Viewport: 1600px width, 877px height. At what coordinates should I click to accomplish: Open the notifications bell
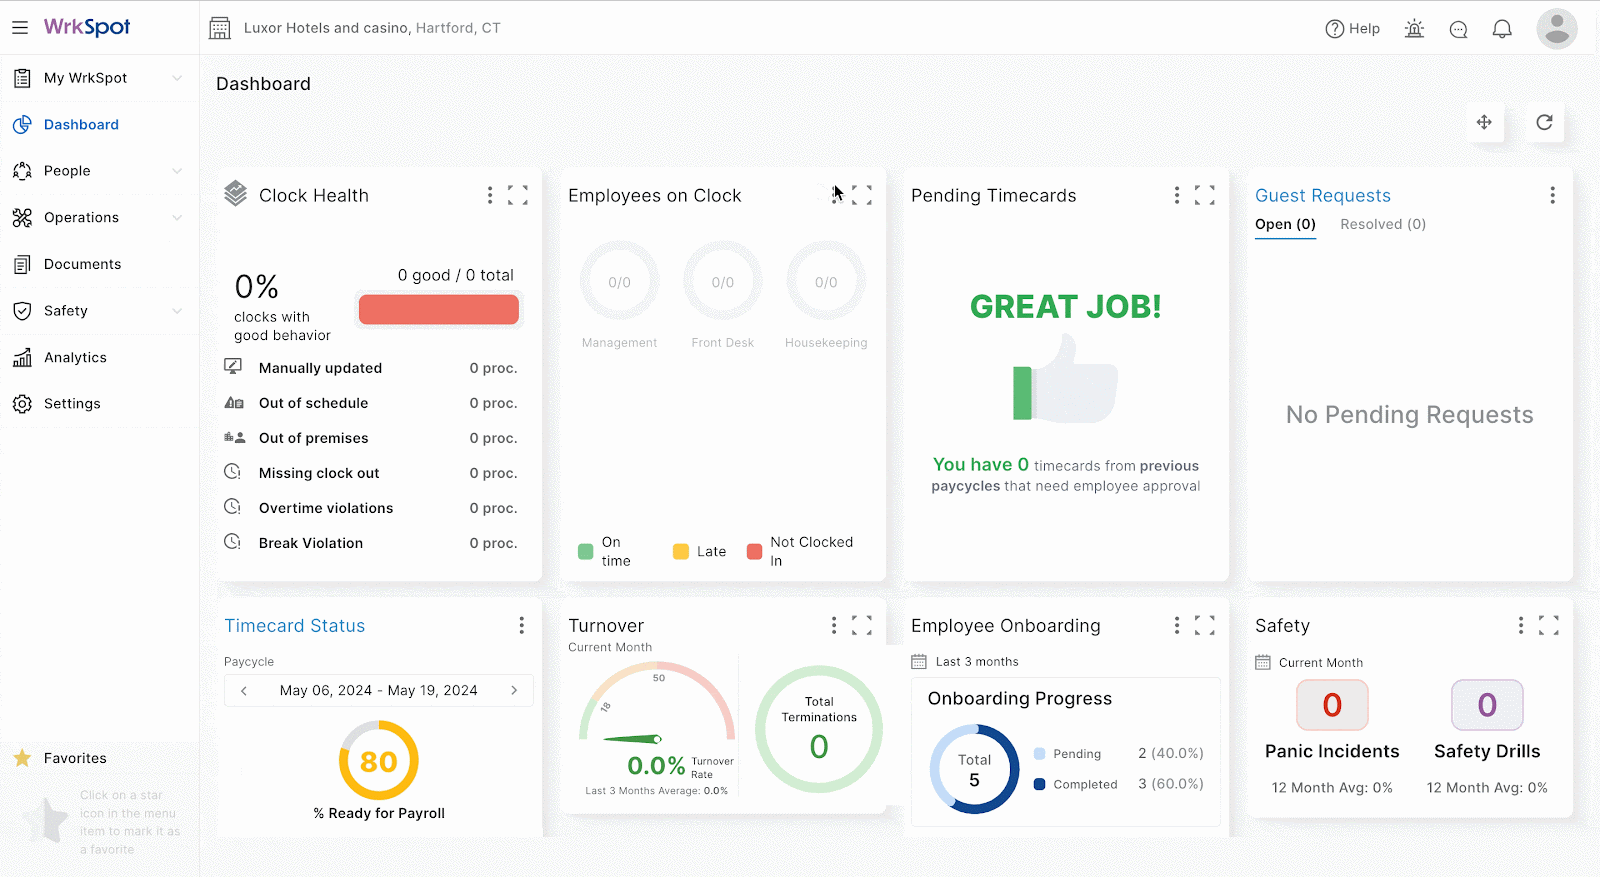coord(1502,29)
